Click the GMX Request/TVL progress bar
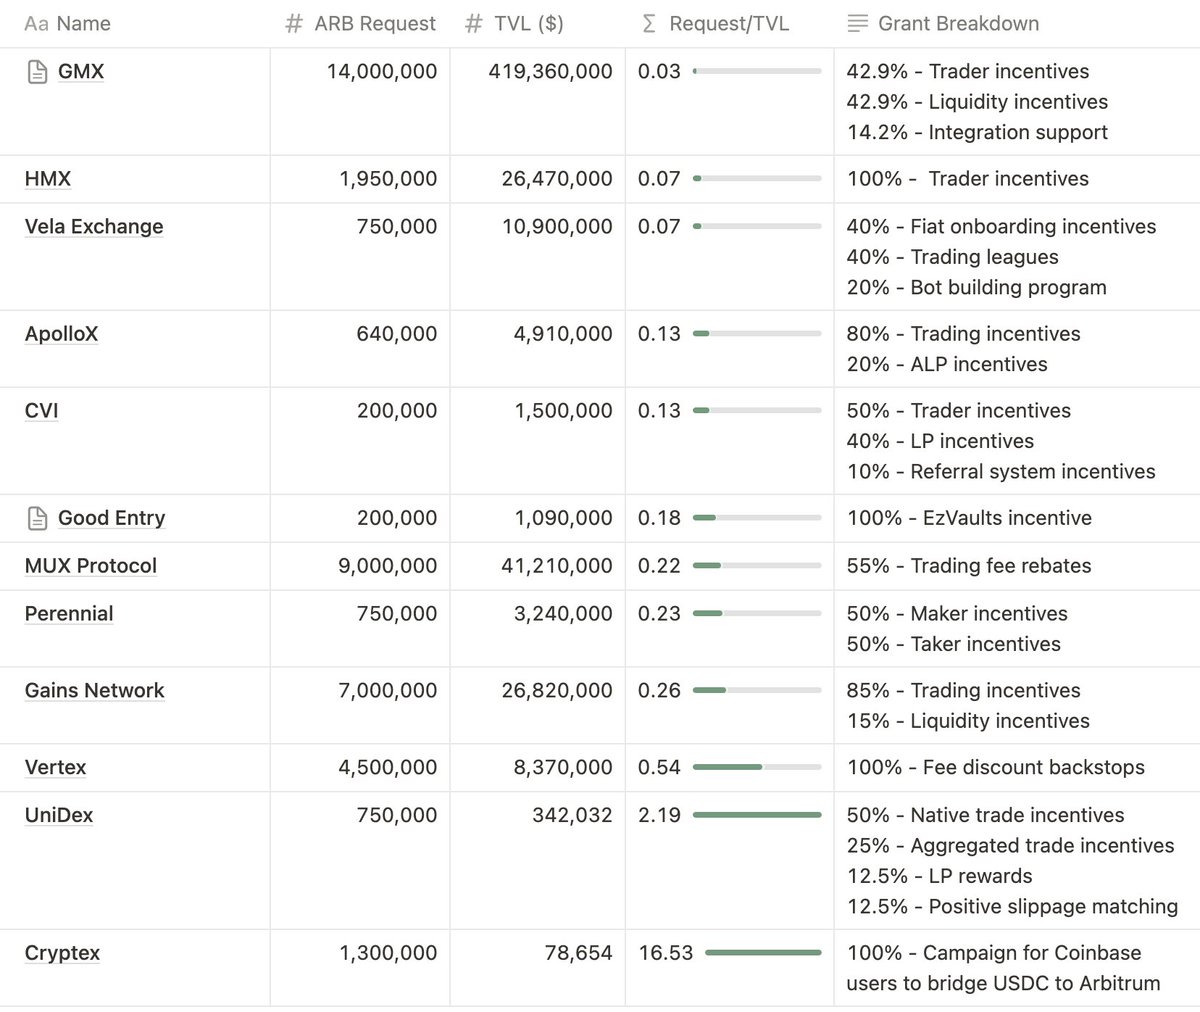This screenshot has width=1200, height=1012. 757,72
